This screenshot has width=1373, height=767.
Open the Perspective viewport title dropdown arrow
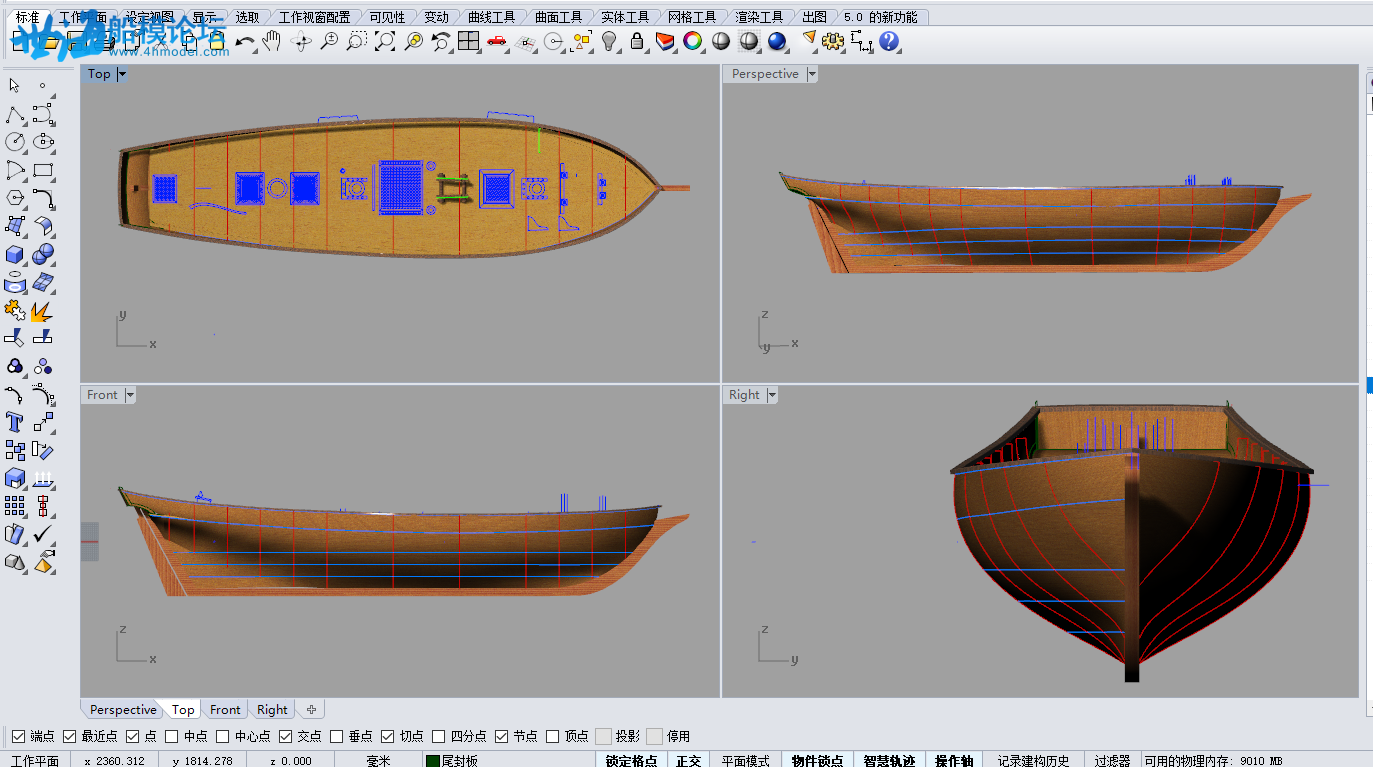tap(812, 74)
